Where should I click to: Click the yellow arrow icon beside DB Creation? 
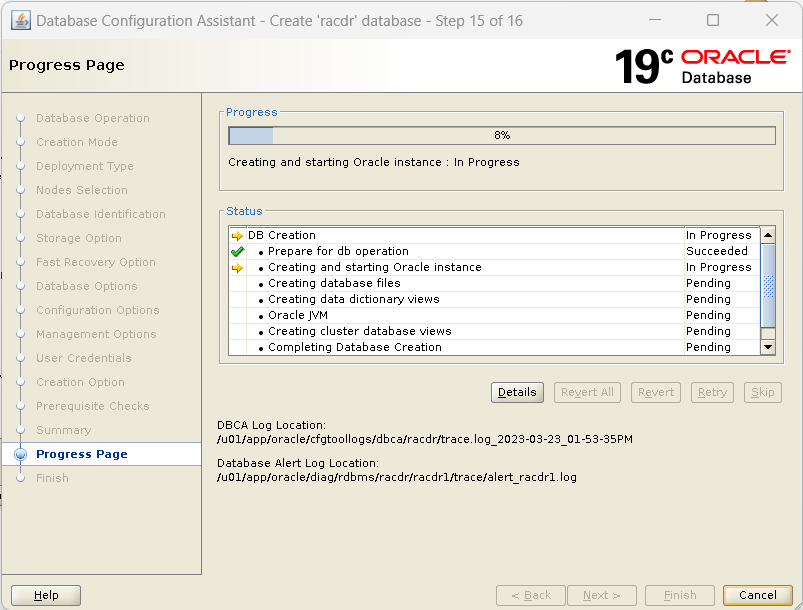pyautogui.click(x=237, y=236)
